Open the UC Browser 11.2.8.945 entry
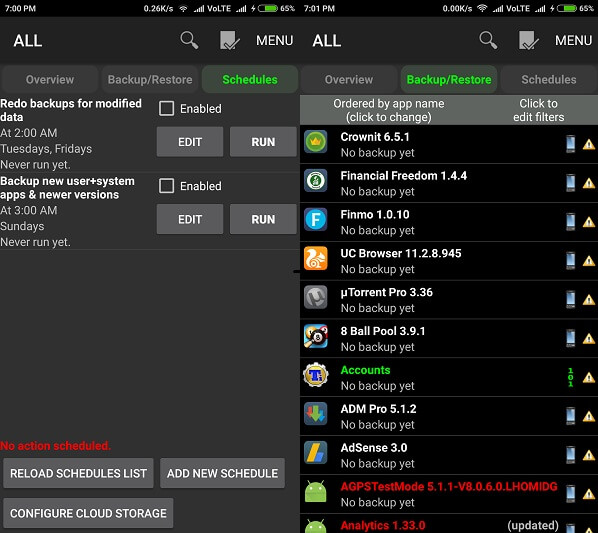 click(x=449, y=261)
